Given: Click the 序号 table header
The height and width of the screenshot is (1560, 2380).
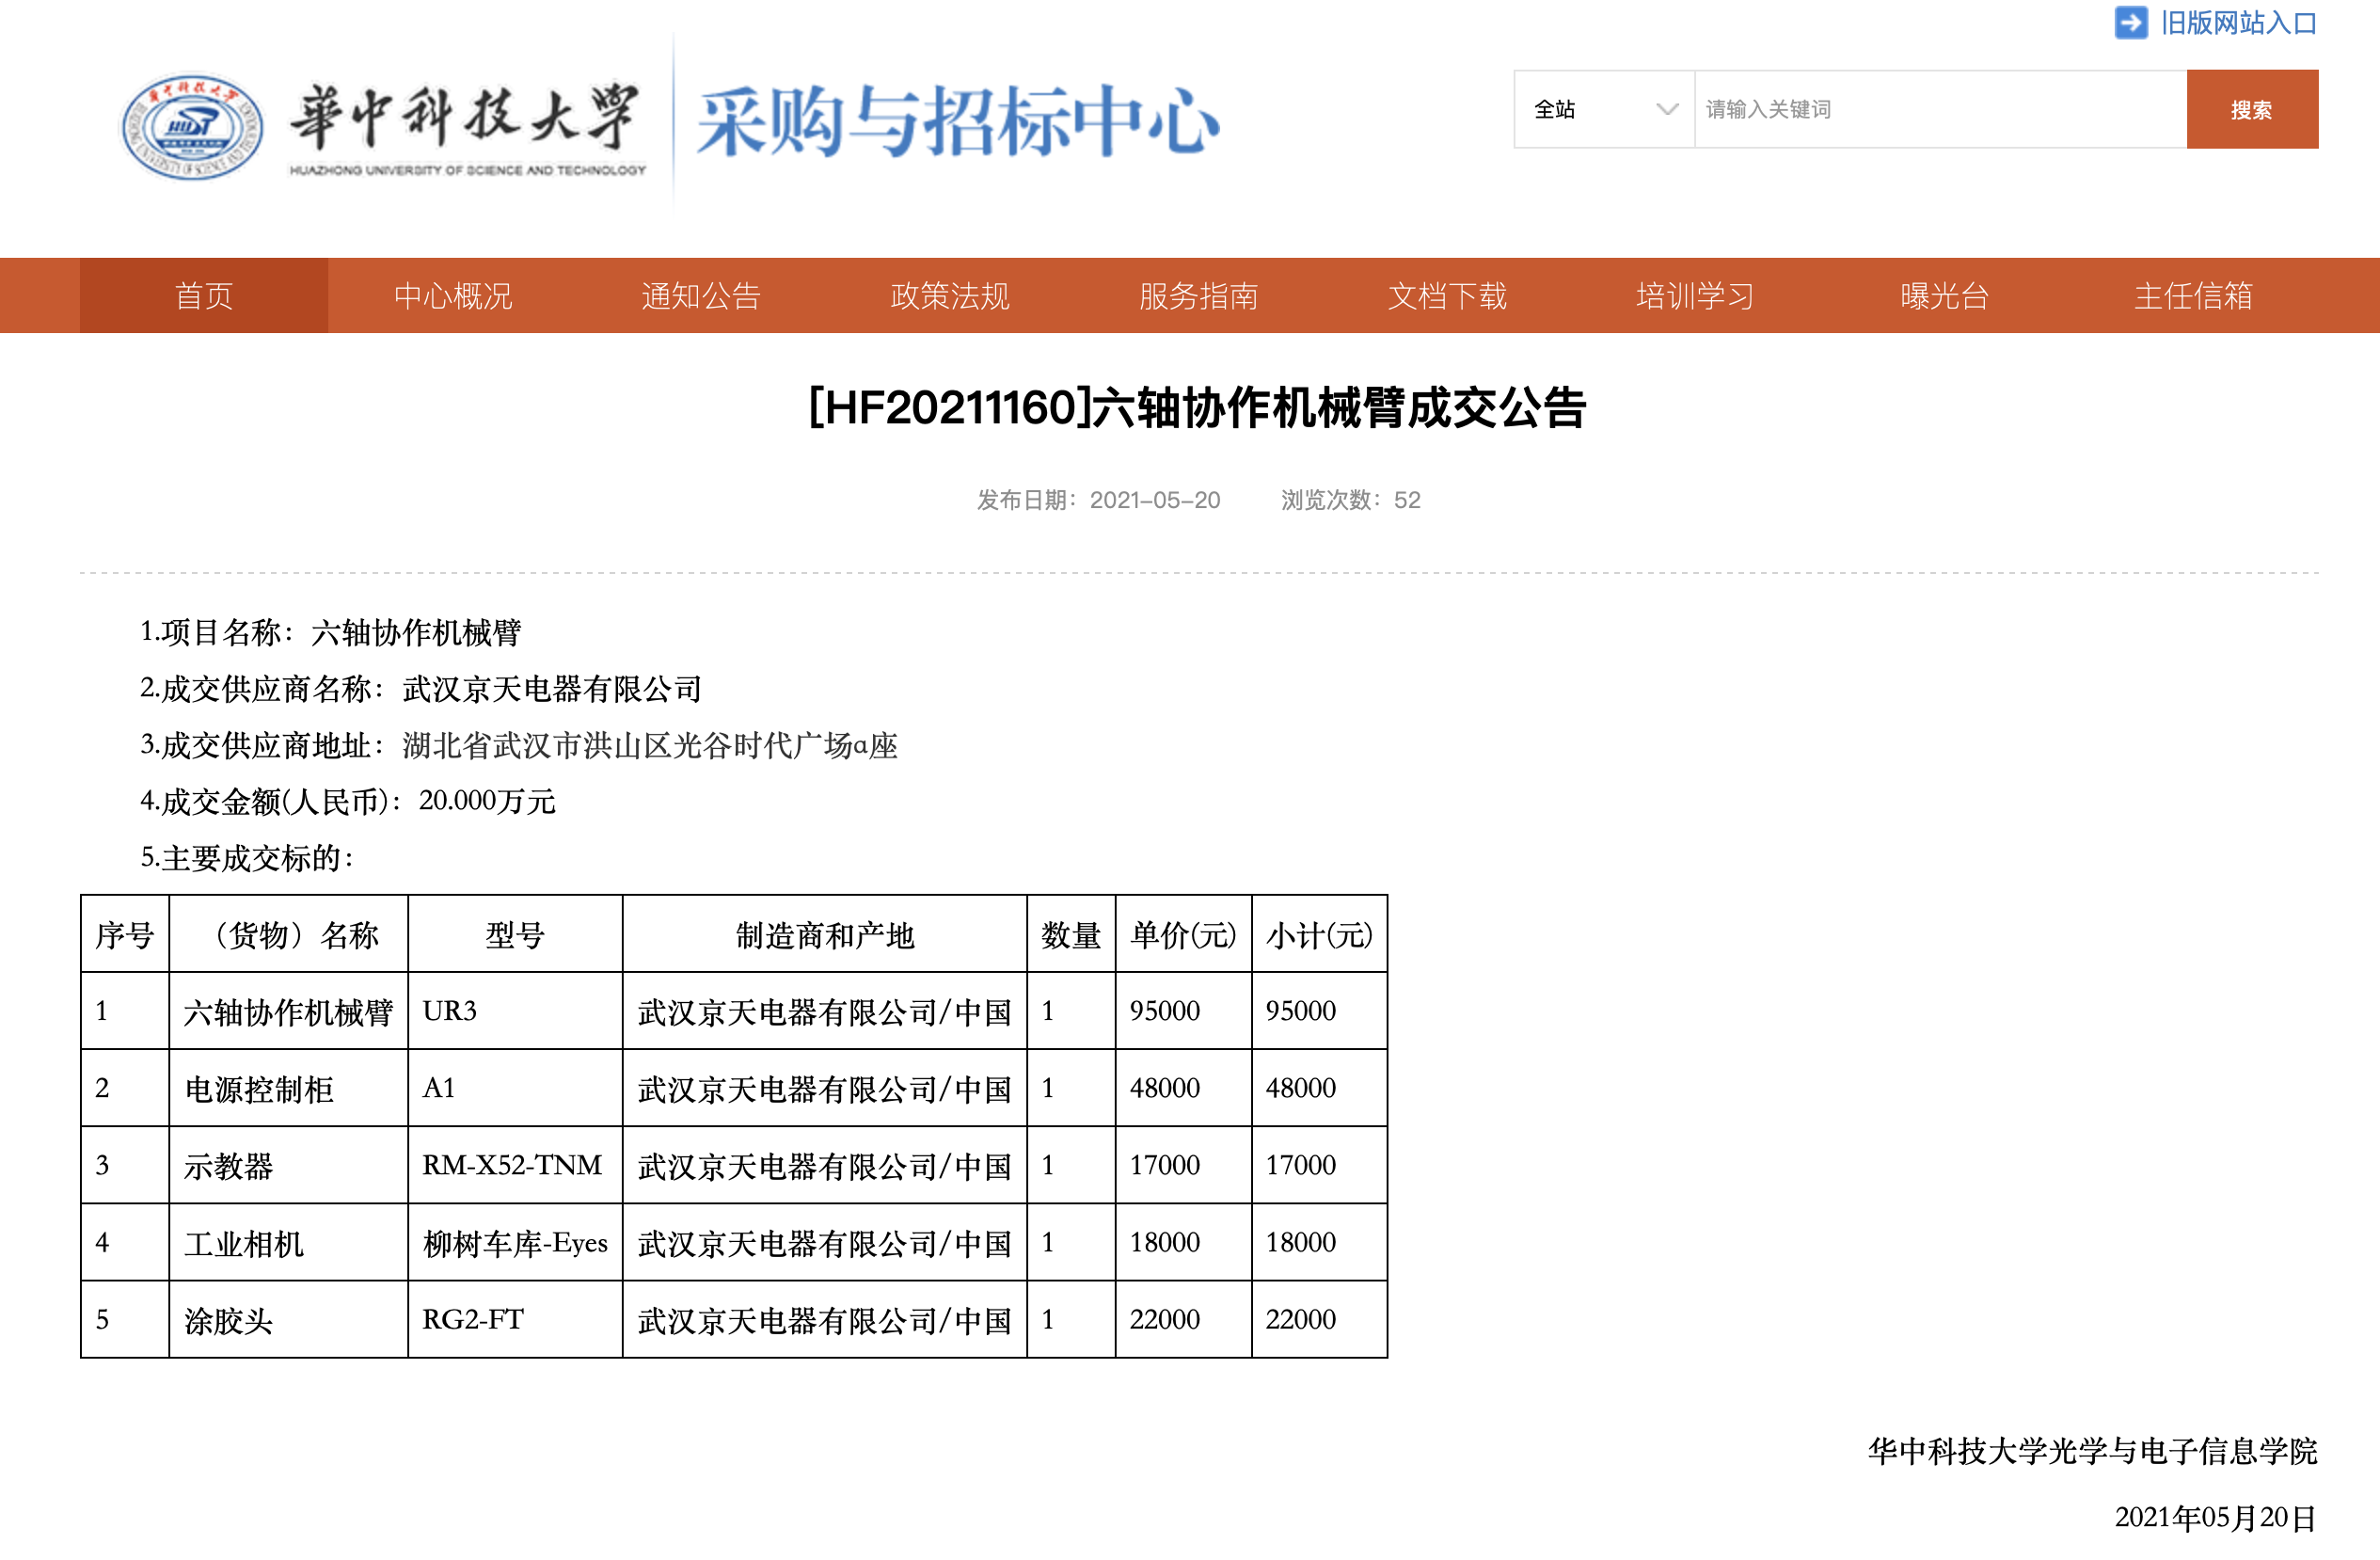Looking at the screenshot, I should coord(125,934).
